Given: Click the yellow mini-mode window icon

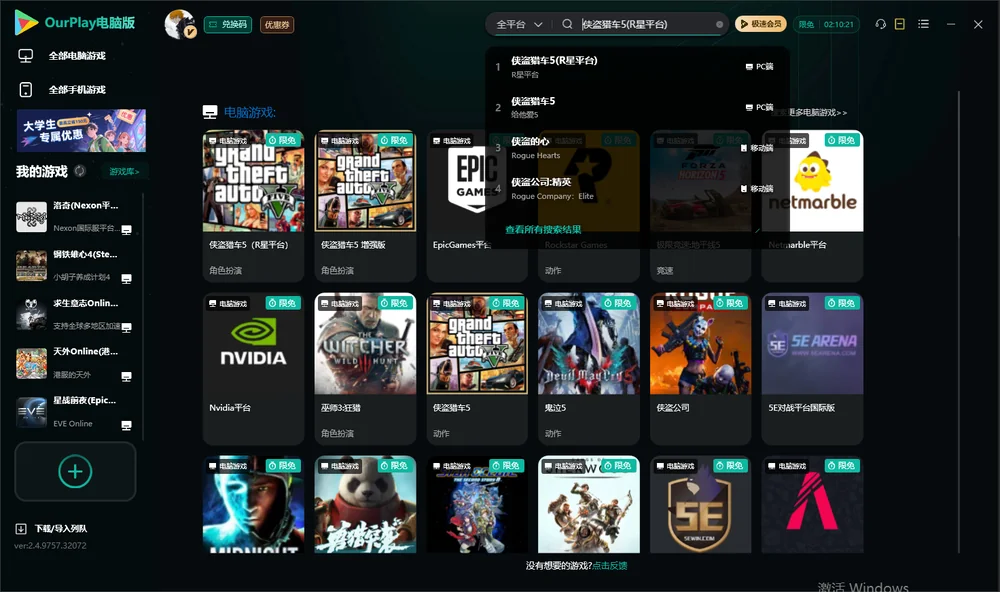Looking at the screenshot, I should pyautogui.click(x=900, y=24).
